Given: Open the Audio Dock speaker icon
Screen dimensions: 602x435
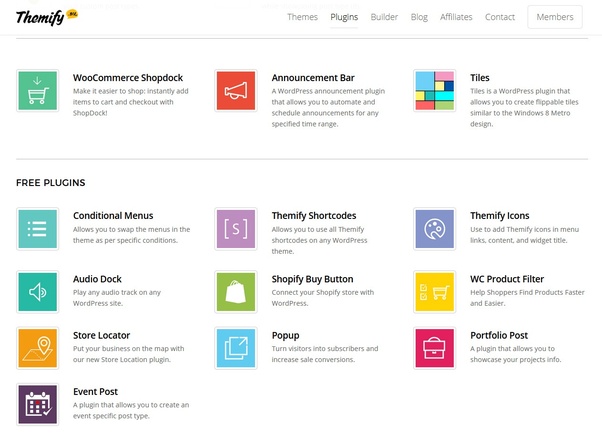Looking at the screenshot, I should click(38, 292).
